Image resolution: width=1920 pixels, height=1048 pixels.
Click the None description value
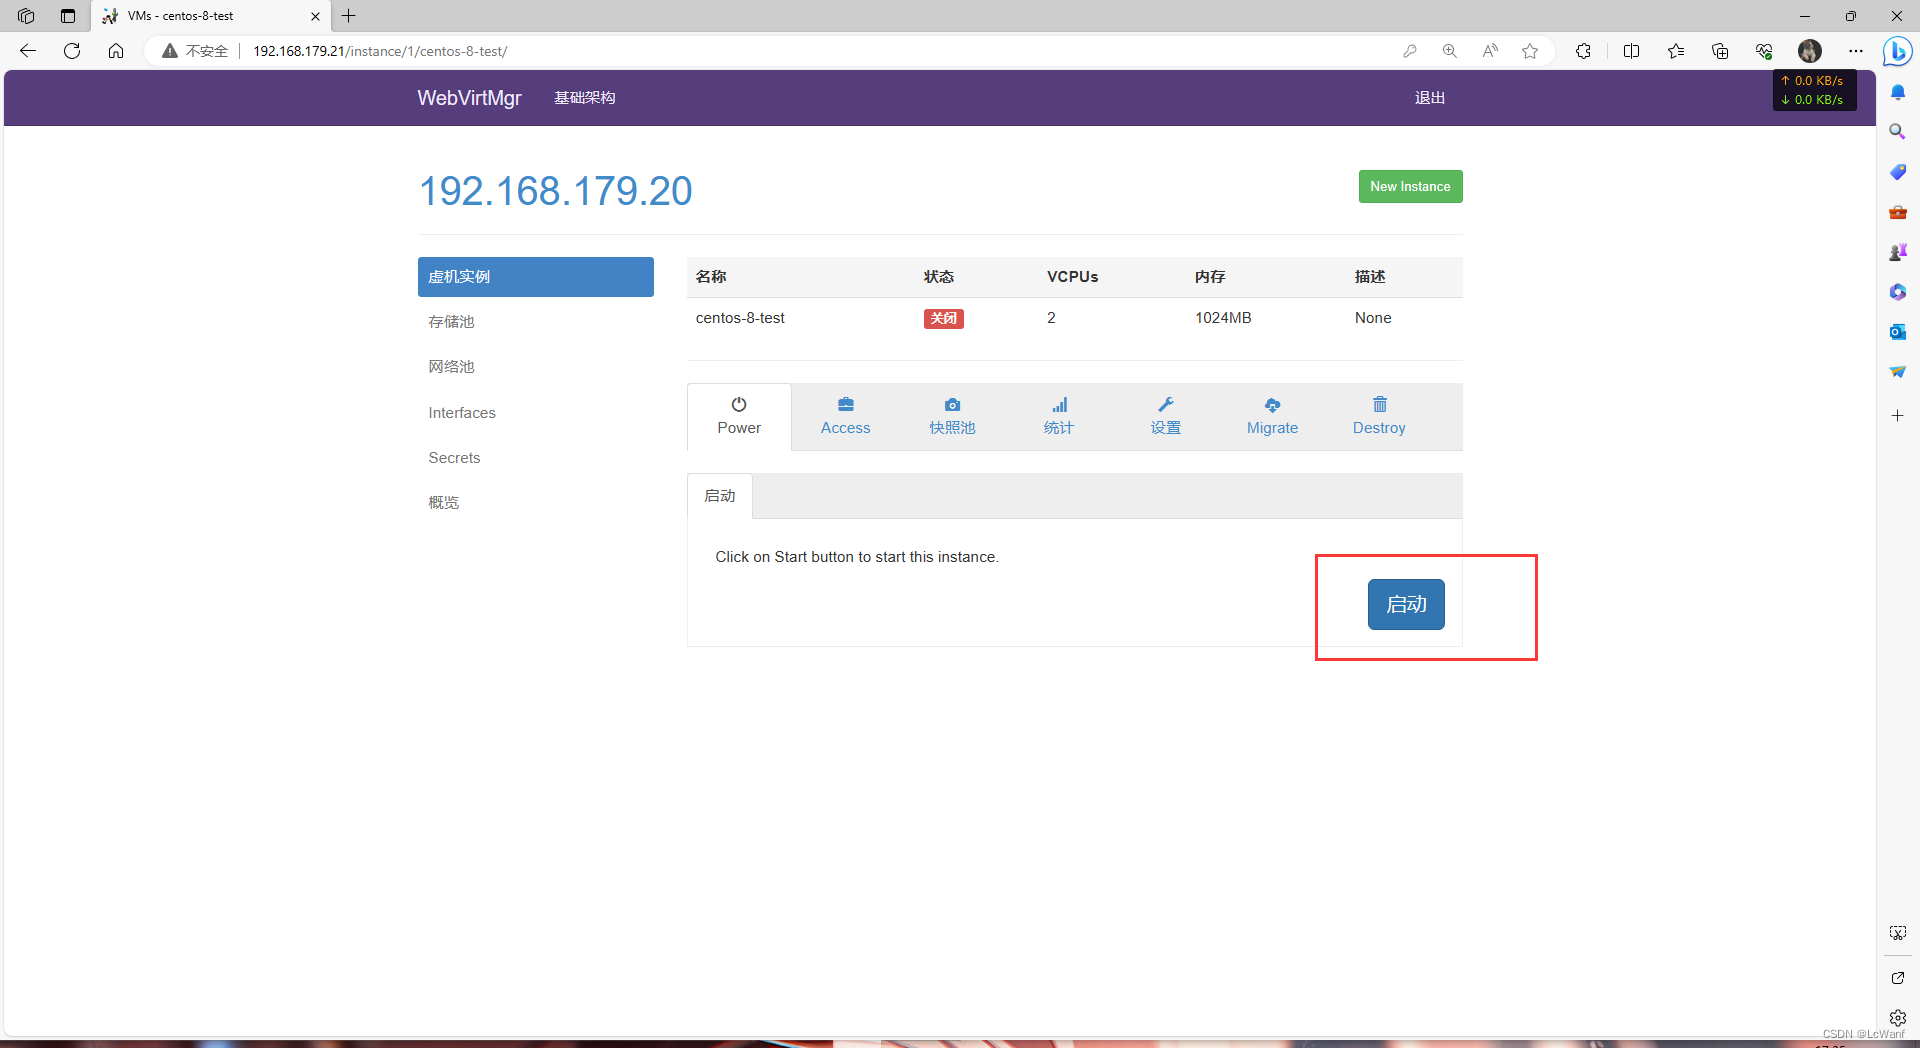point(1373,318)
